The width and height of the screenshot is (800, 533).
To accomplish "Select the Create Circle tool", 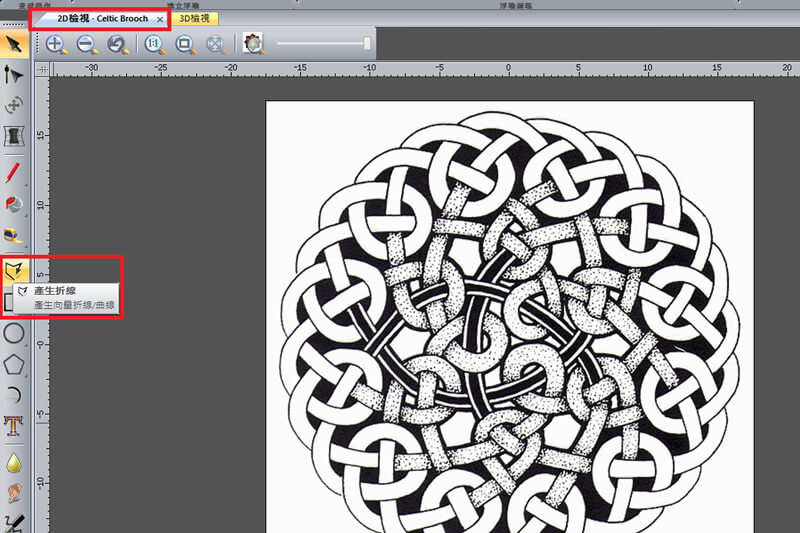I will click(14, 333).
